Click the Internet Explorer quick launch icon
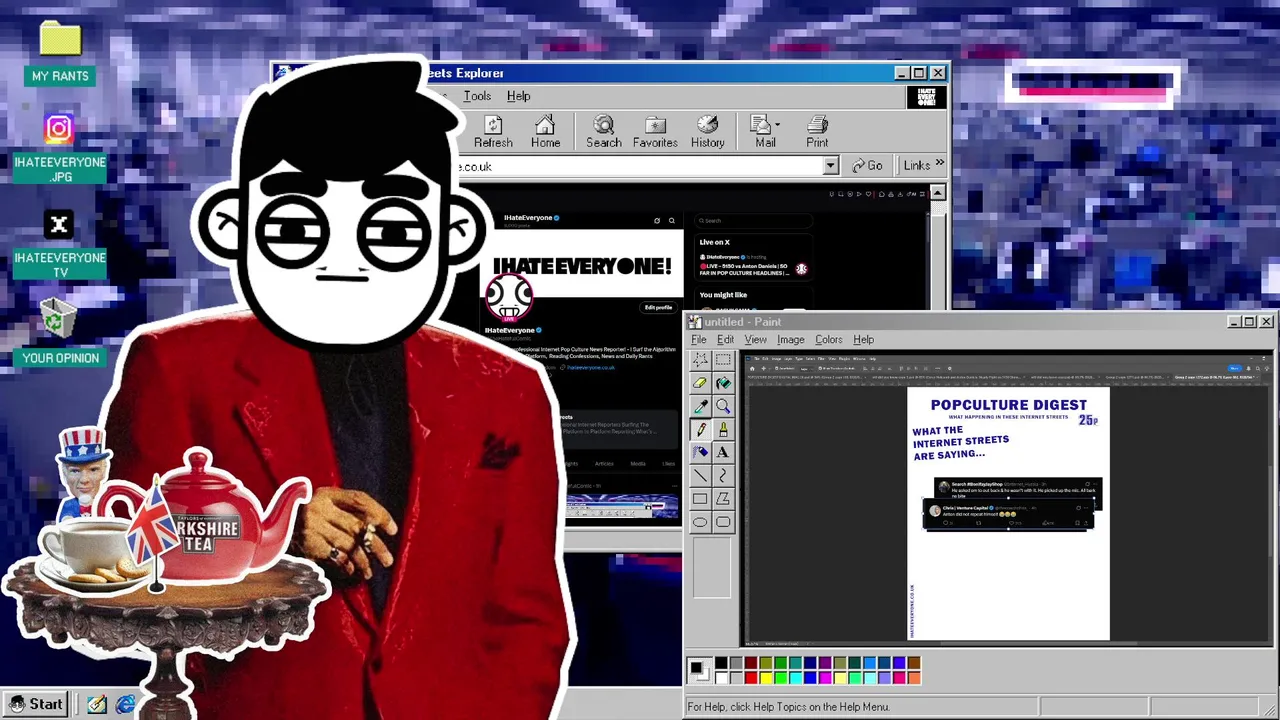Screen dimensions: 1280x720 pyautogui.click(x=125, y=704)
